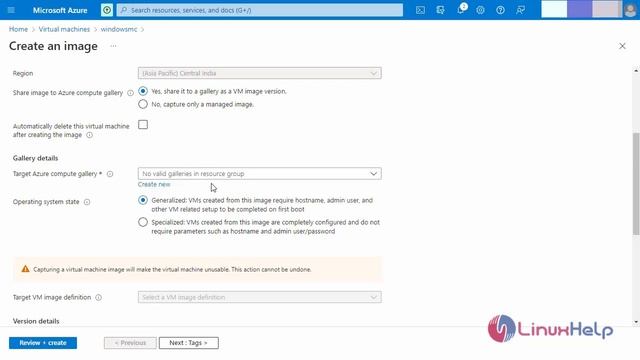Screen dimensions: 640x360
Task: Click the Review + create button
Action: [x=43, y=343]
